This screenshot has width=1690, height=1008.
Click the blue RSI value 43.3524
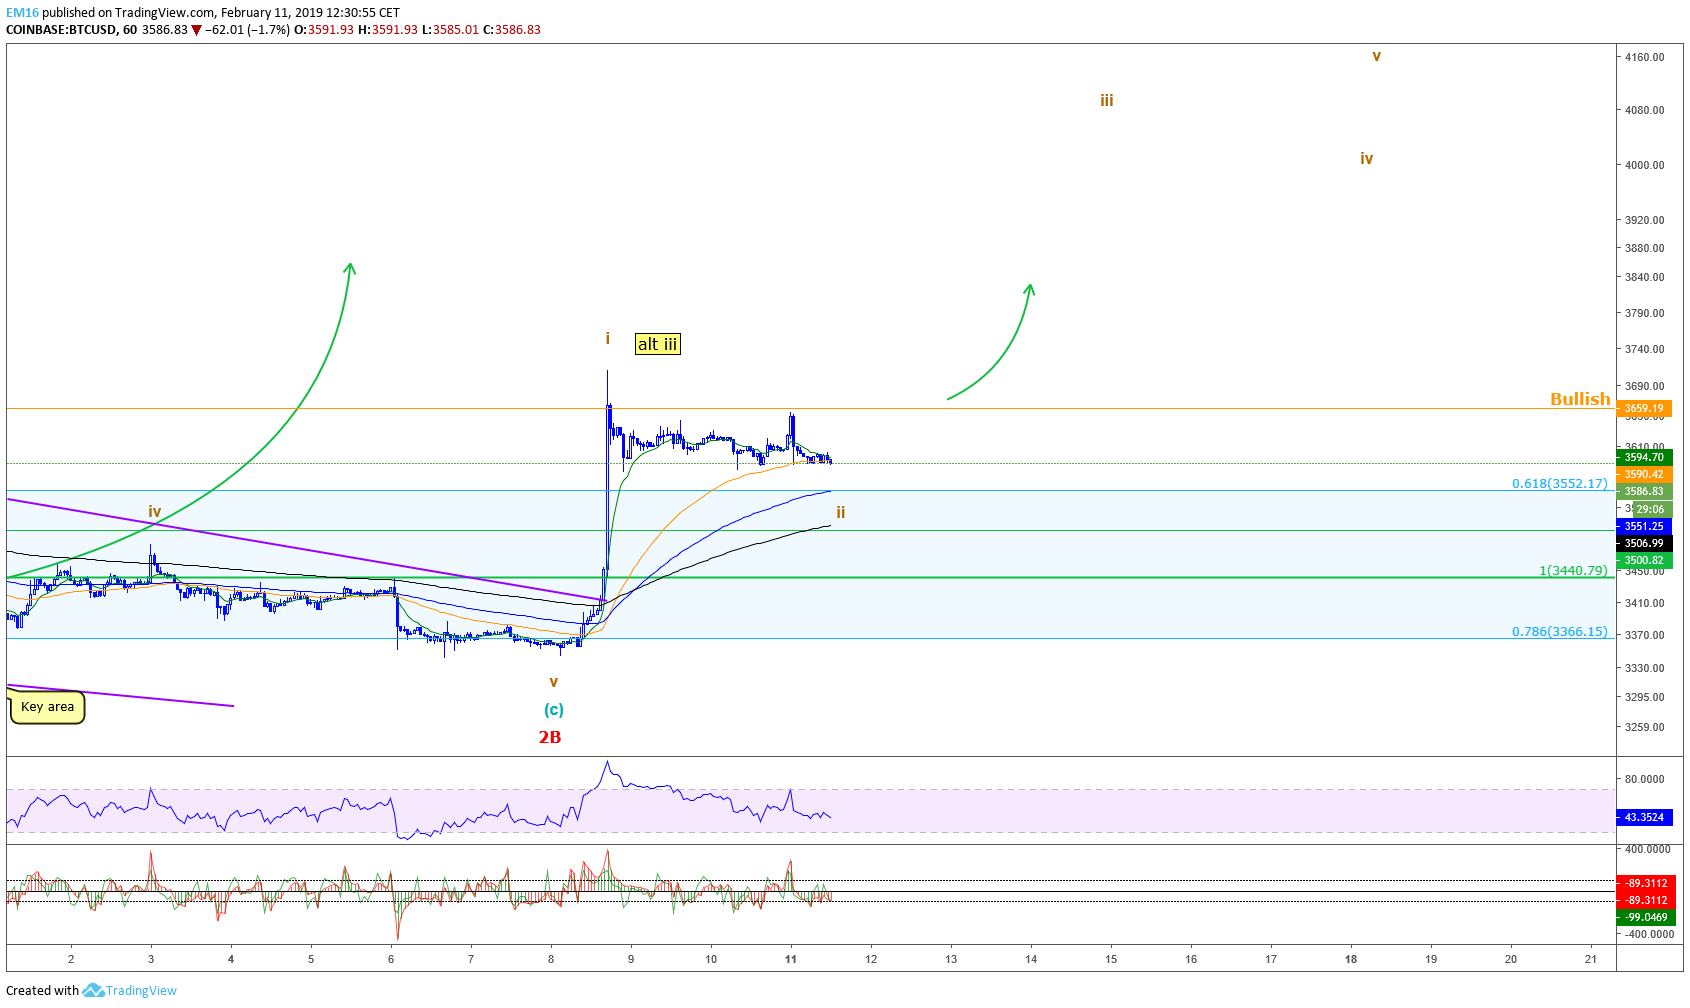1644,817
